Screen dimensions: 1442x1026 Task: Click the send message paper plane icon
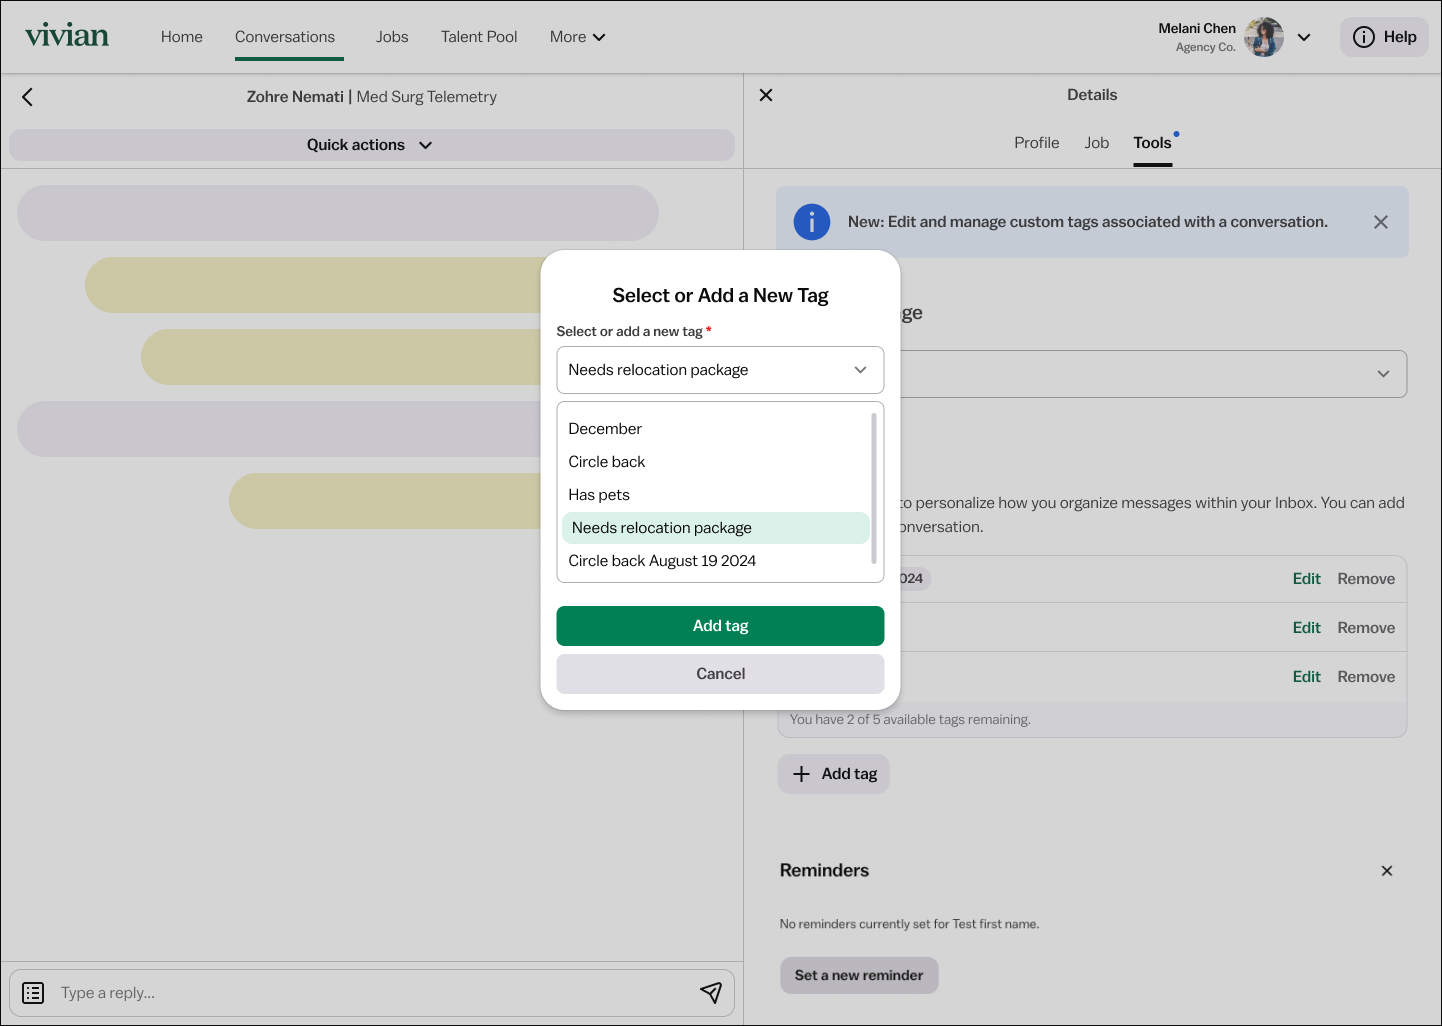[x=711, y=992]
